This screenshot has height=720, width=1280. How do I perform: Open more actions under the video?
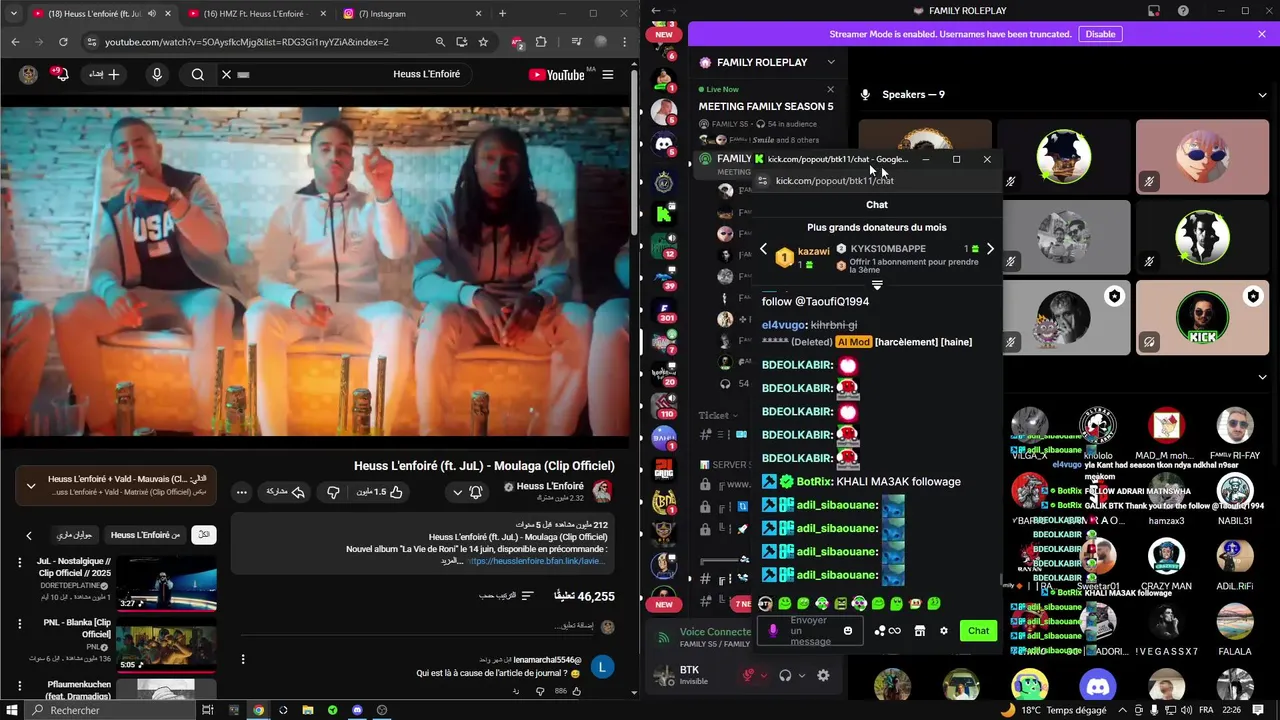point(241,492)
